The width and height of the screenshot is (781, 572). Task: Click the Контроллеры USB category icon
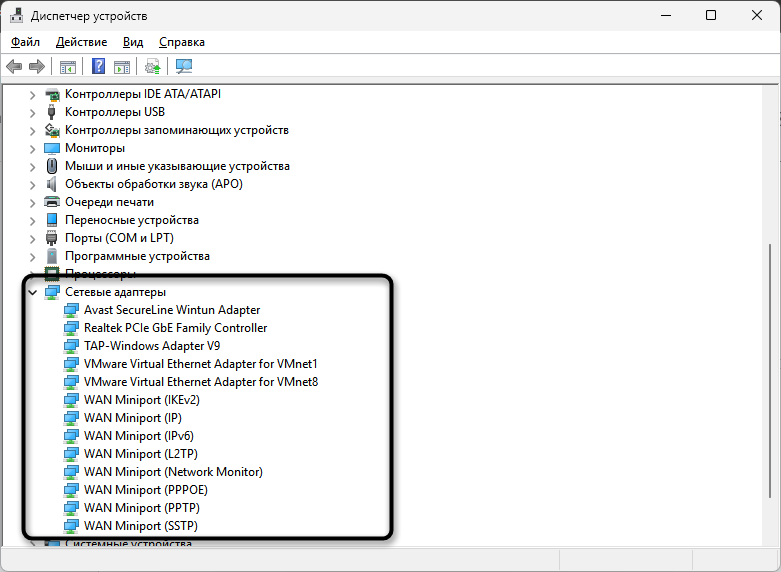[x=51, y=112]
